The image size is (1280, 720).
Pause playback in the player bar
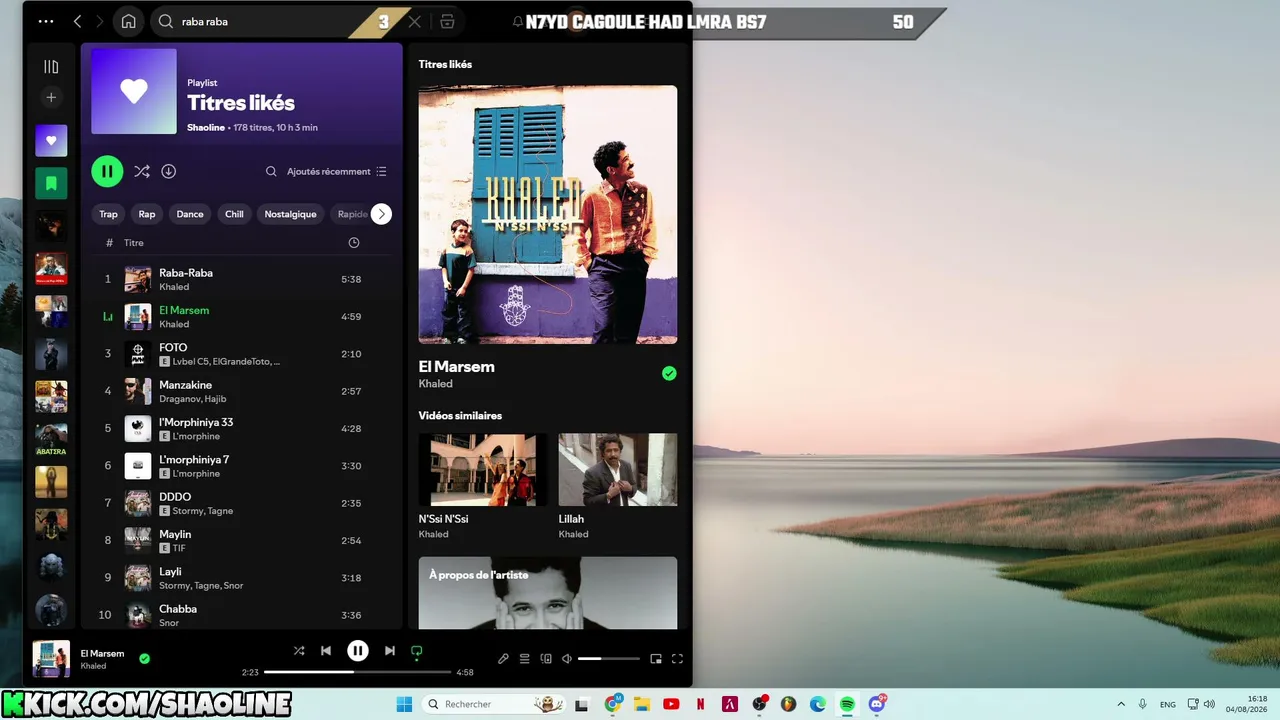pyautogui.click(x=357, y=651)
